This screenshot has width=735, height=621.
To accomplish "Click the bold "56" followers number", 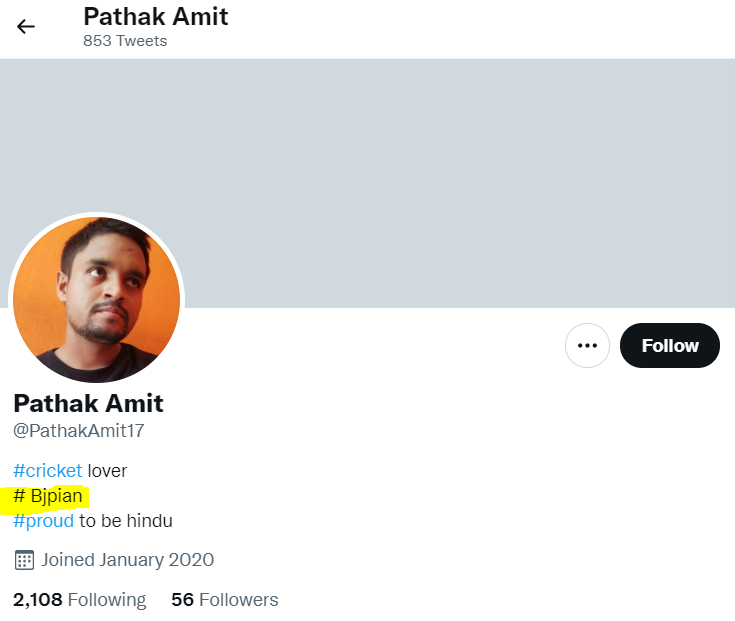I will point(182,600).
